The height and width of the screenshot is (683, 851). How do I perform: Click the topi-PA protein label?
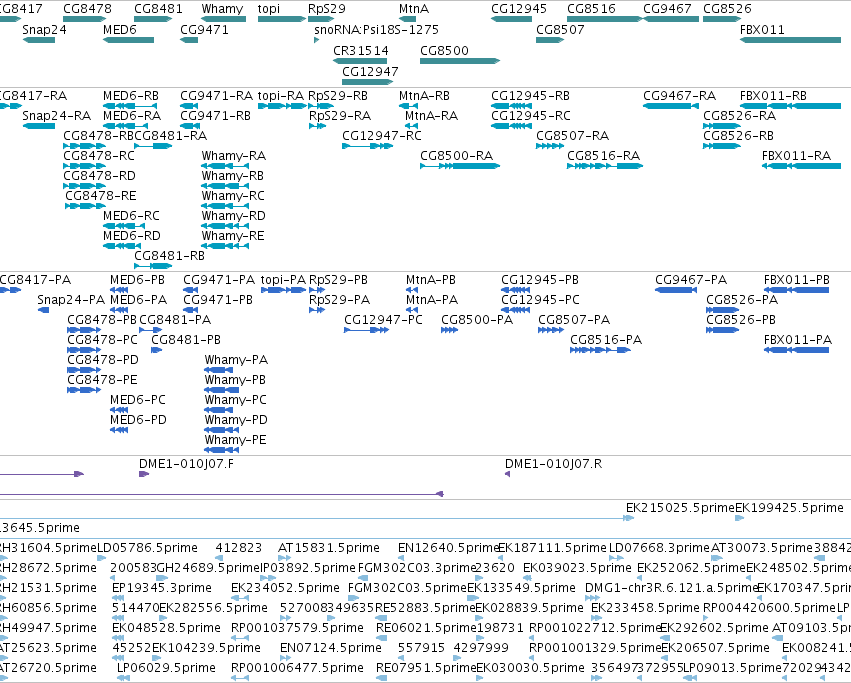pos(283,280)
